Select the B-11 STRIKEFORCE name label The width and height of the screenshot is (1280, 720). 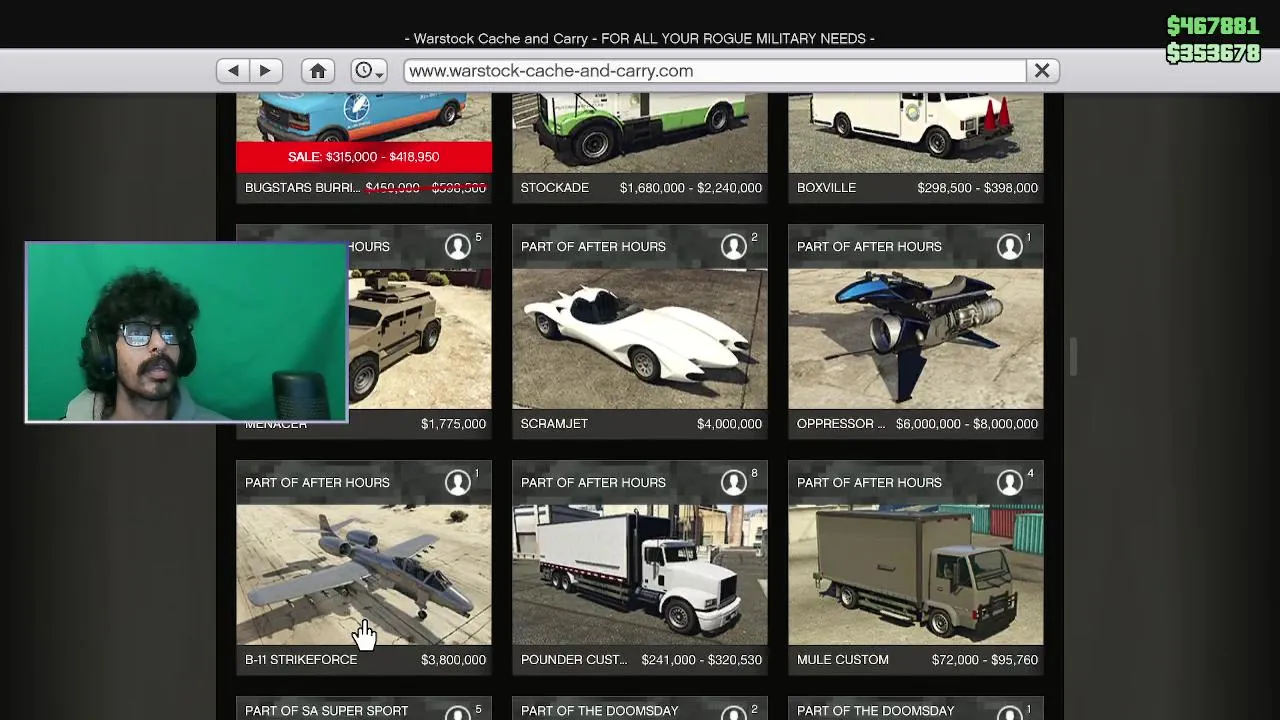[x=301, y=660]
